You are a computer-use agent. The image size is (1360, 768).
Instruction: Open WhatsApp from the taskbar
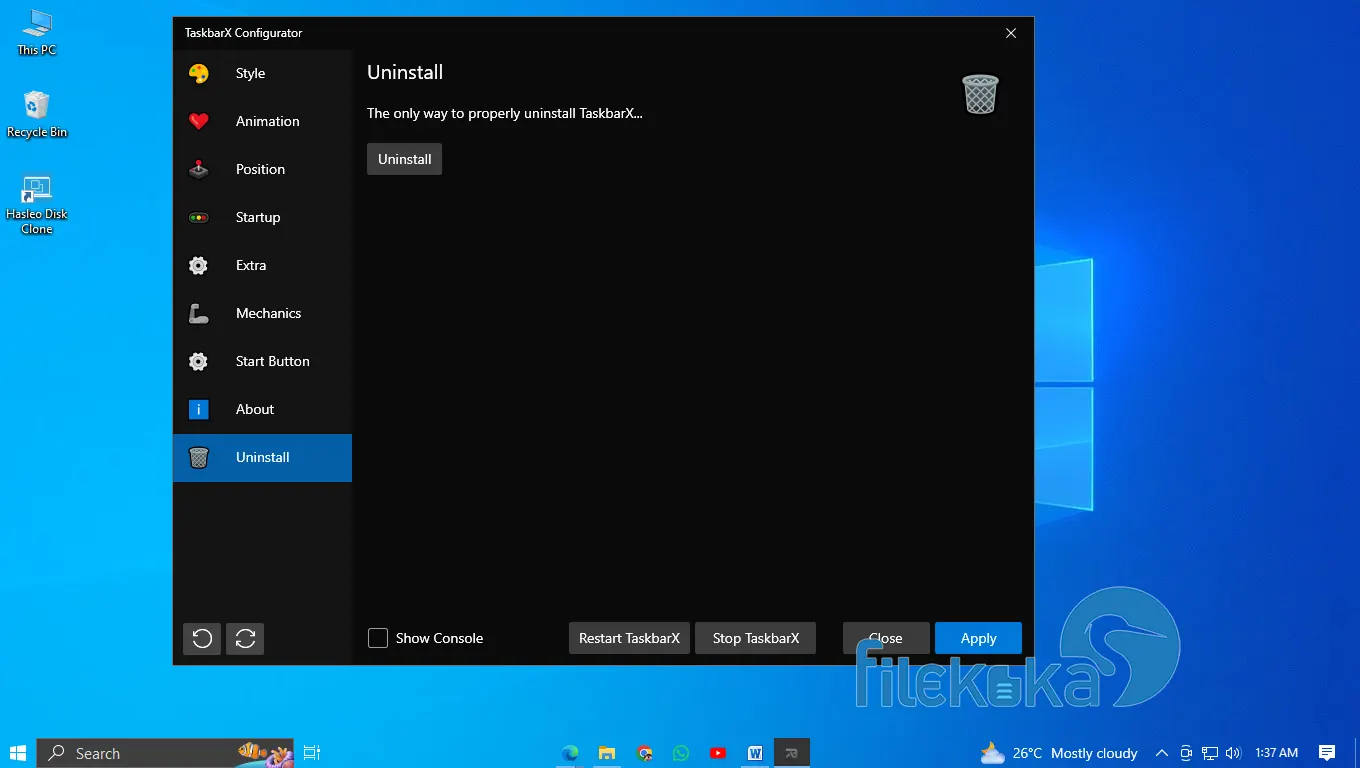pyautogui.click(x=681, y=753)
